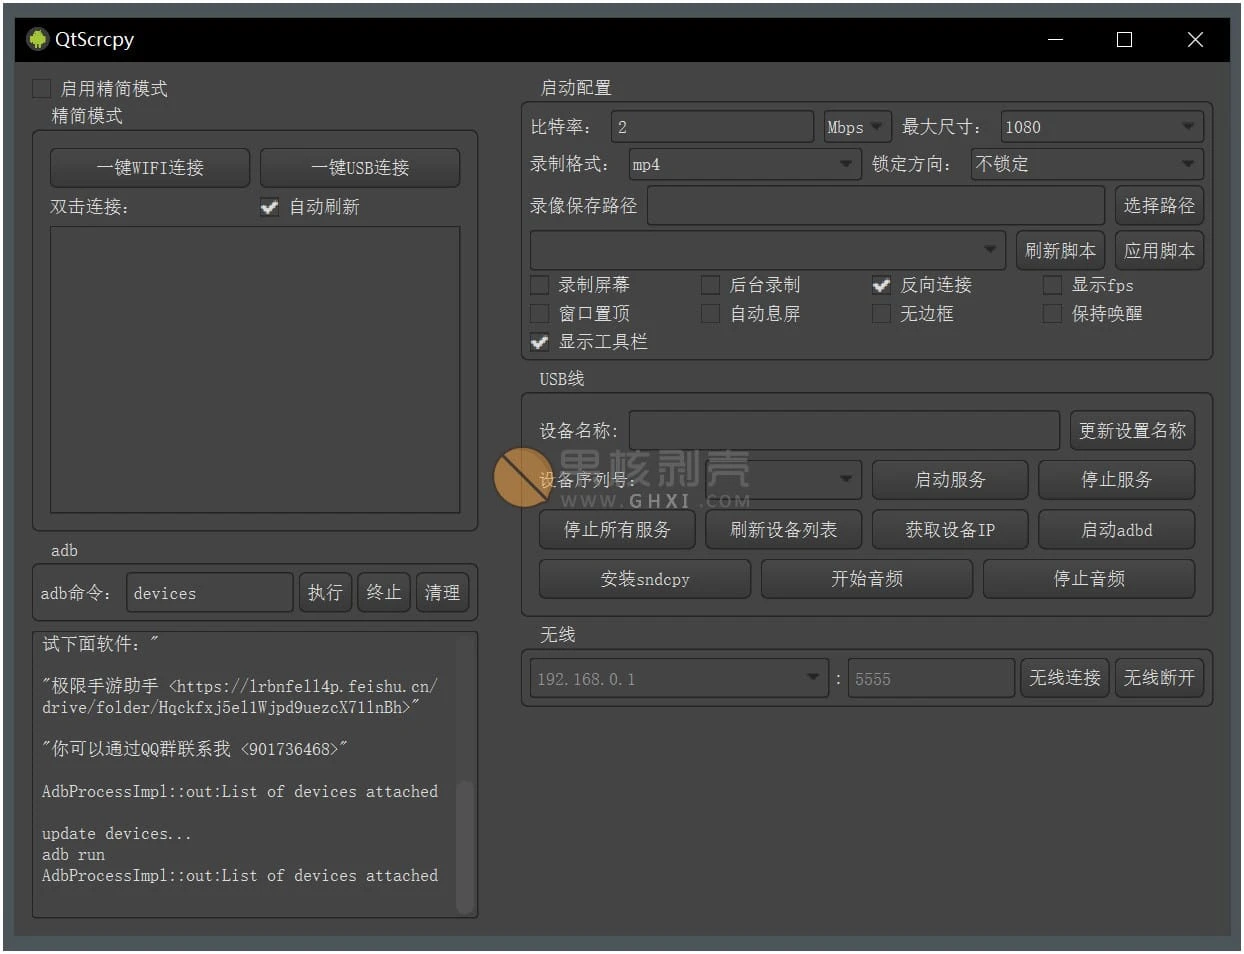Viewport: 1244px width, 954px height.
Task: Click the 一键USB连接 button
Action: (360, 167)
